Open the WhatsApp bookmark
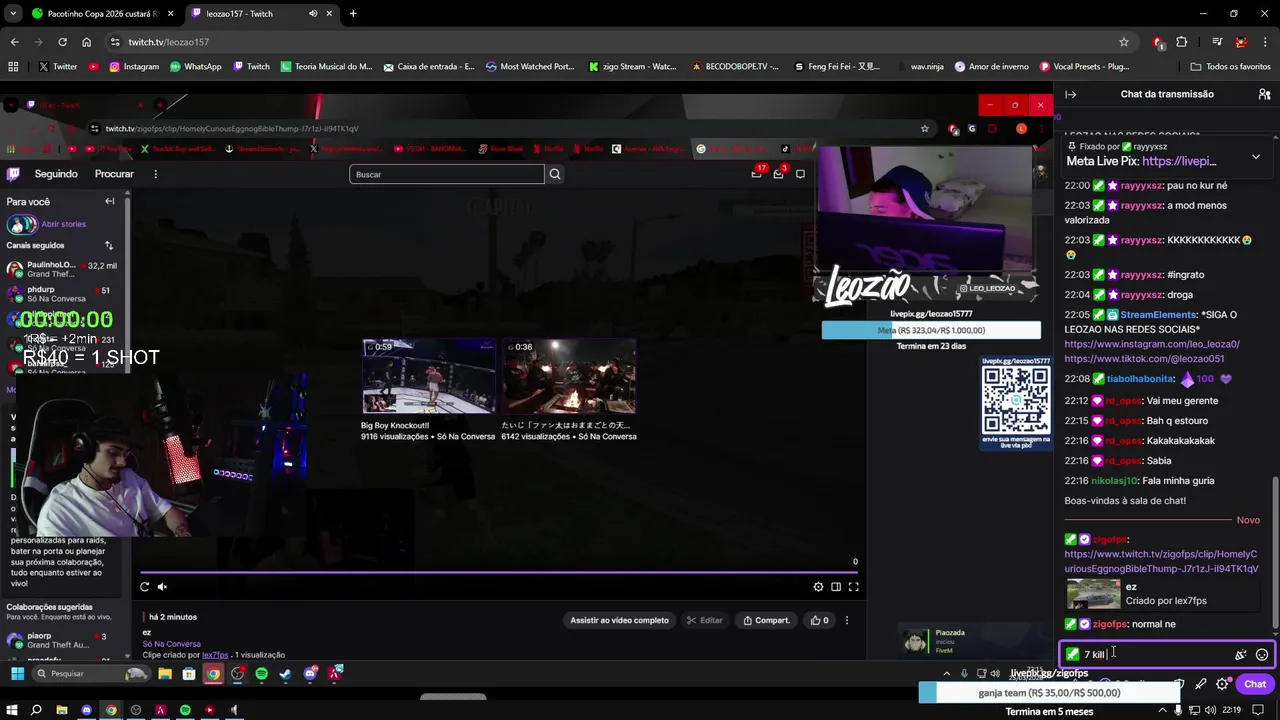The height and width of the screenshot is (720, 1280). coord(196,67)
